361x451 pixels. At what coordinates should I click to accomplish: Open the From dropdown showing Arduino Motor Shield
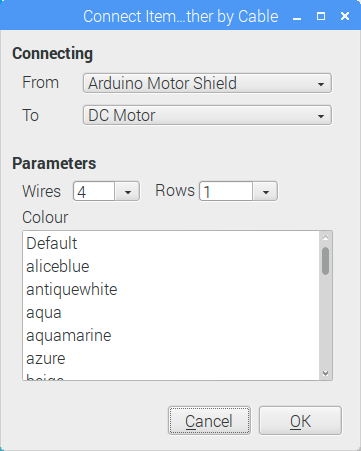pyautogui.click(x=207, y=83)
